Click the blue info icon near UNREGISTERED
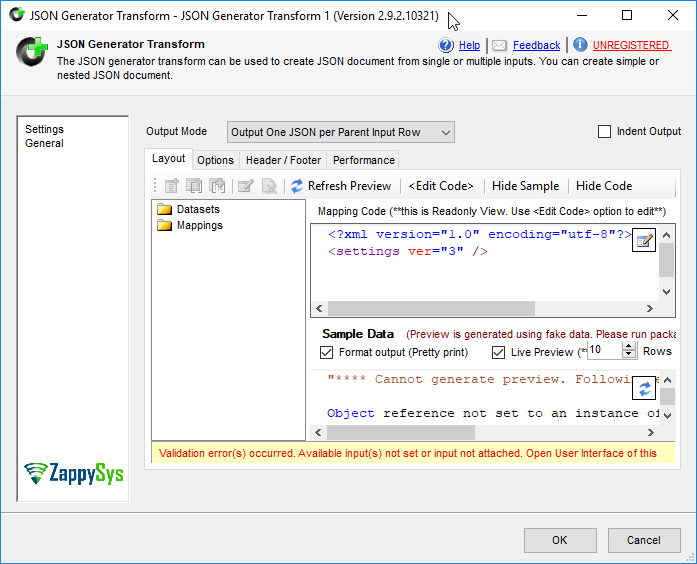The image size is (697, 564). (580, 44)
